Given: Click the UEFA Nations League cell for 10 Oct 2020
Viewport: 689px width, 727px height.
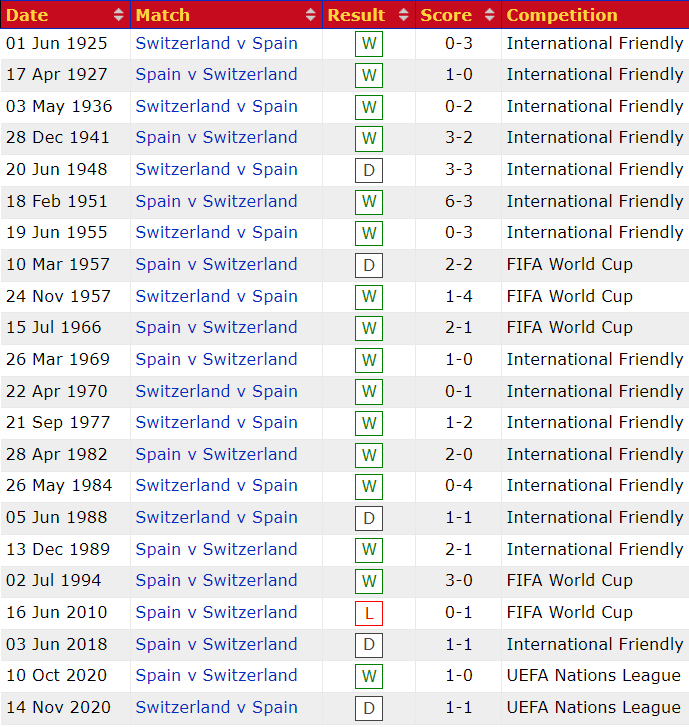Looking at the screenshot, I should [x=594, y=675].
